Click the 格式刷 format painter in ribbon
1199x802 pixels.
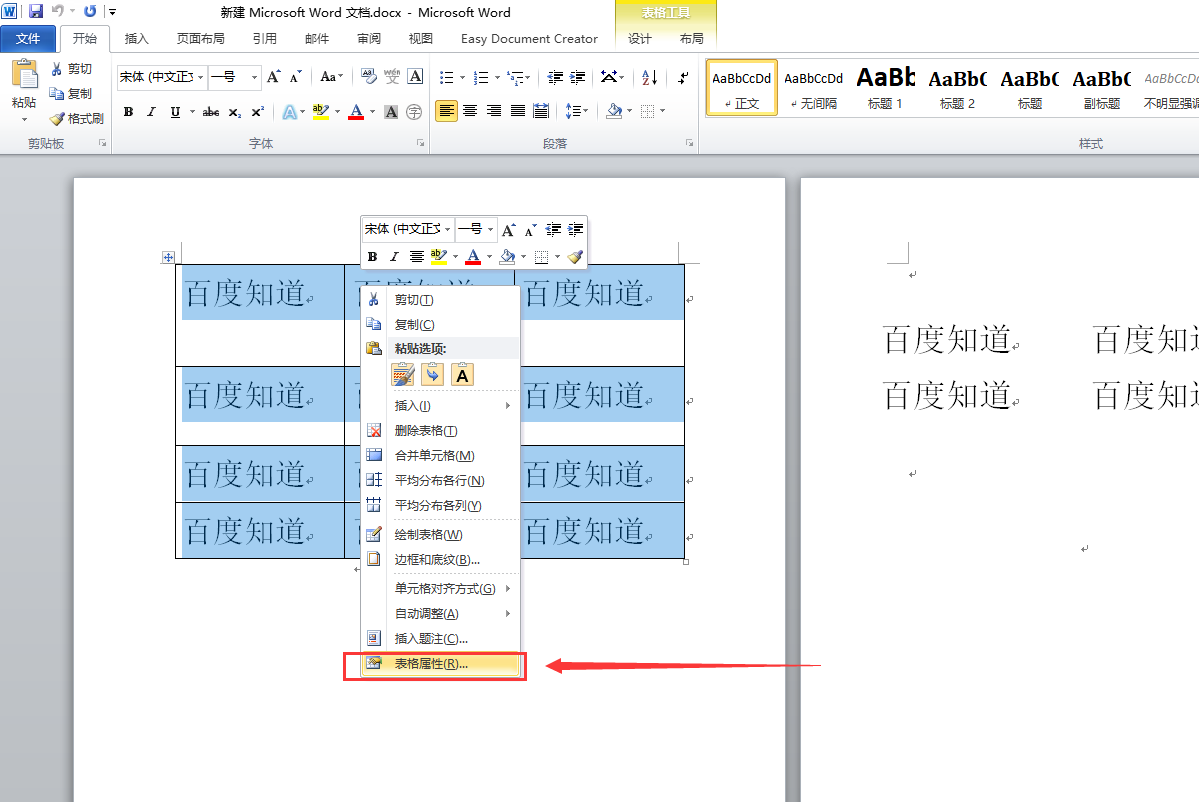point(77,118)
